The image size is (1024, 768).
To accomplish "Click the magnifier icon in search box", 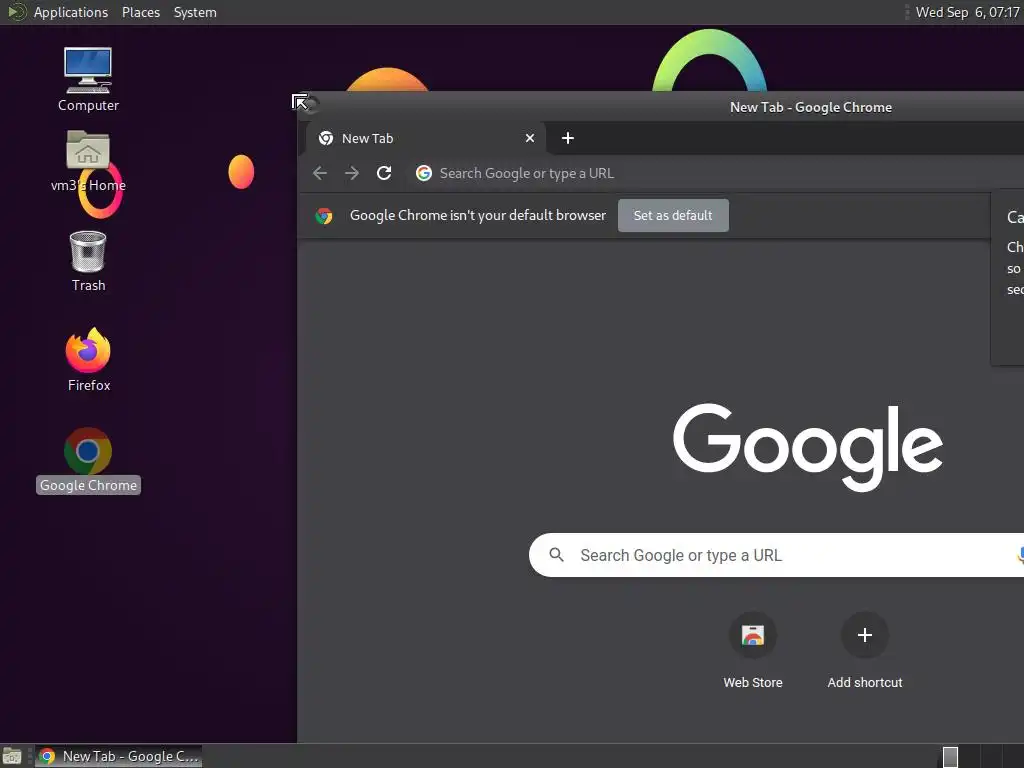I will (556, 555).
